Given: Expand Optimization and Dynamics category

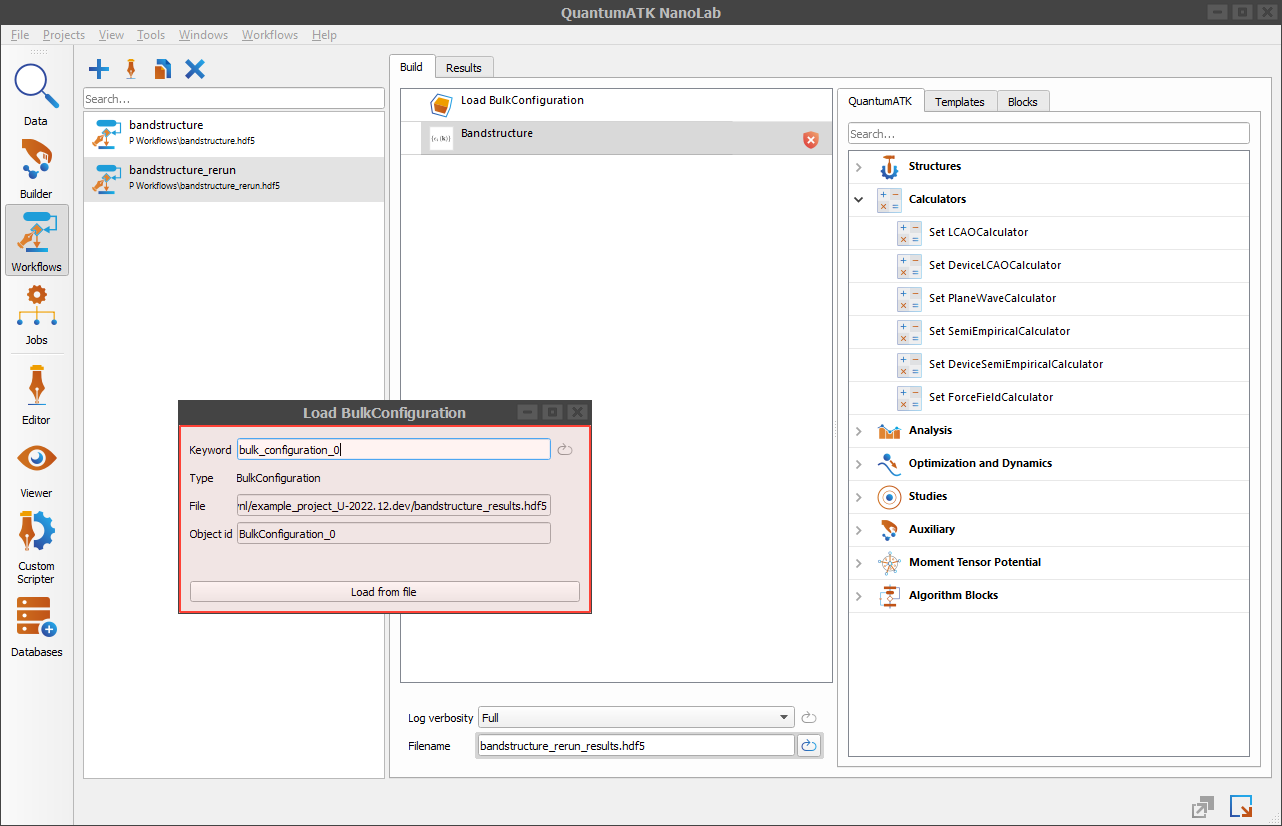Looking at the screenshot, I should click(859, 464).
